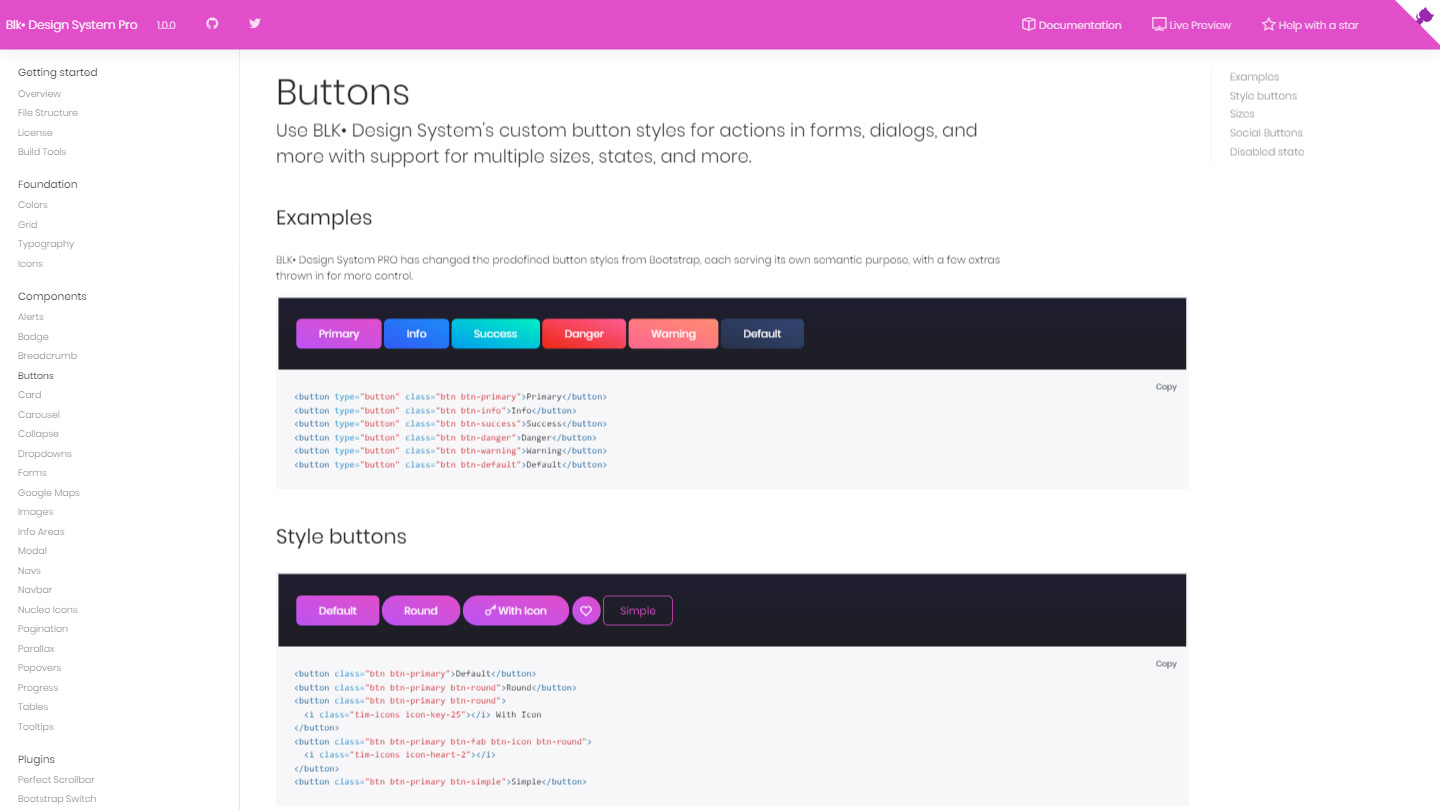This screenshot has width=1440, height=810.
Task: Copy the Style buttons code snippet
Action: click(x=1166, y=664)
